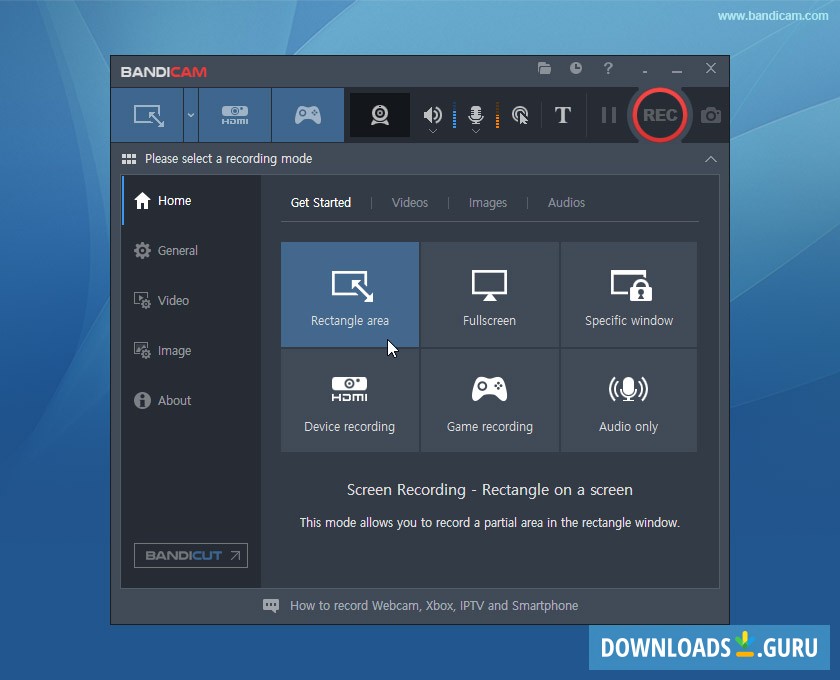Expand the recording mode dropdown arrow

pos(190,115)
